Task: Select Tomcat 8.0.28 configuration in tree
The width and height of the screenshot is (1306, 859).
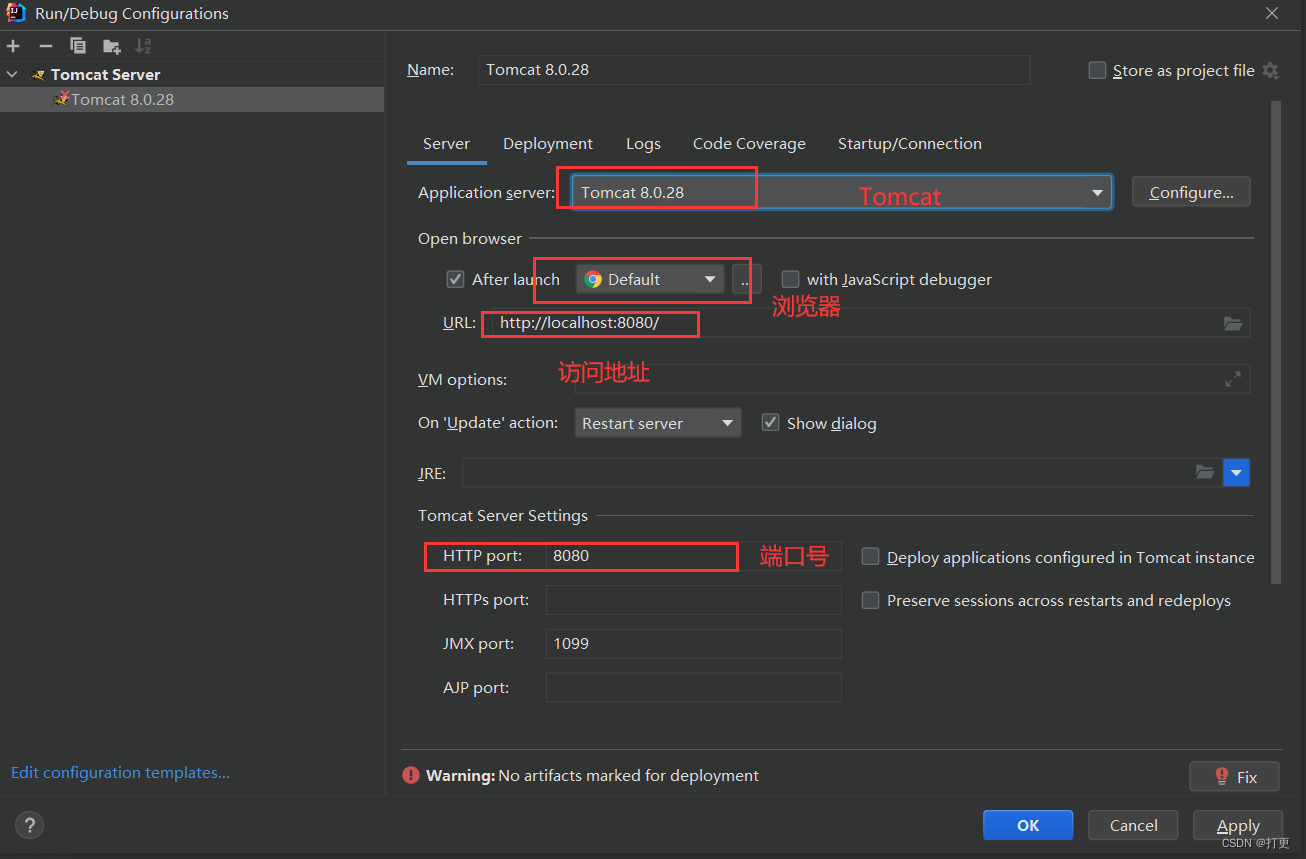Action: 192,99
